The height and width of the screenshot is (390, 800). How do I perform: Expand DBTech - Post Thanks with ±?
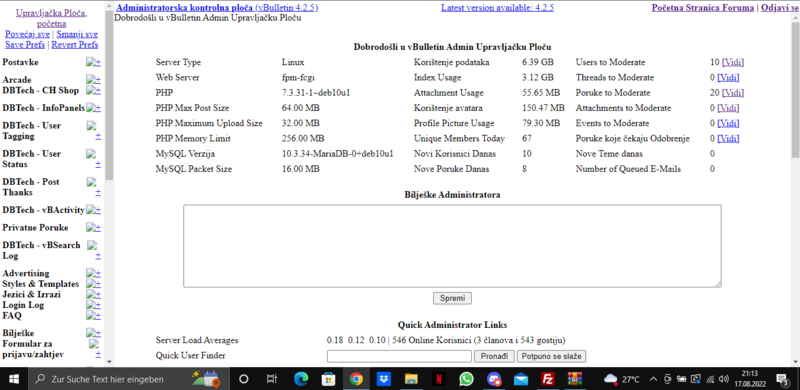pos(98,192)
